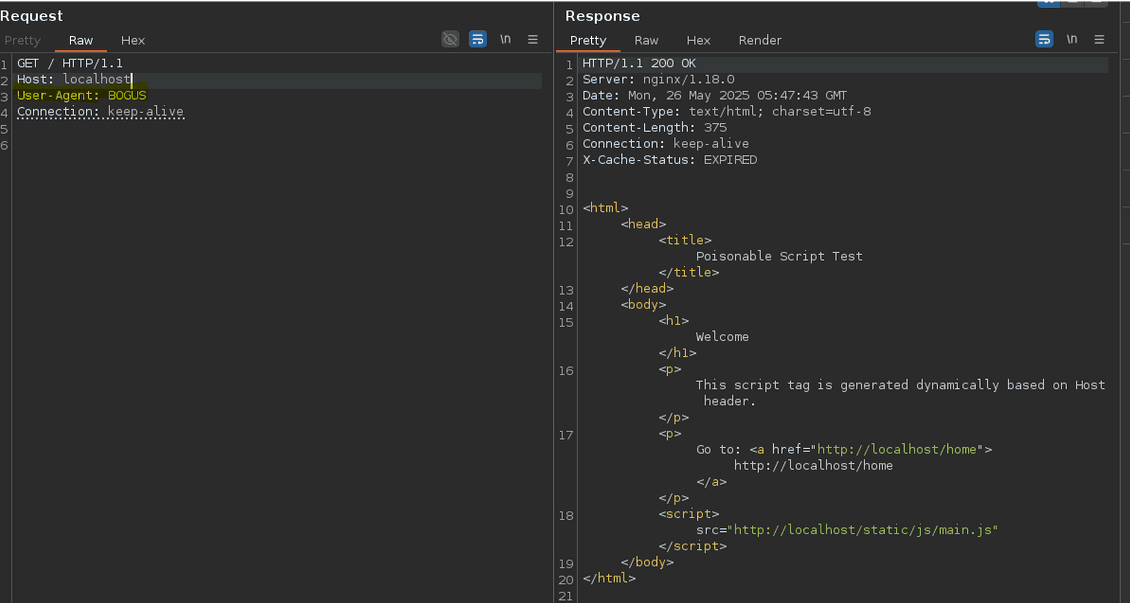Open the Request panel hamburger menu
This screenshot has height=603, width=1130.
[533, 39]
